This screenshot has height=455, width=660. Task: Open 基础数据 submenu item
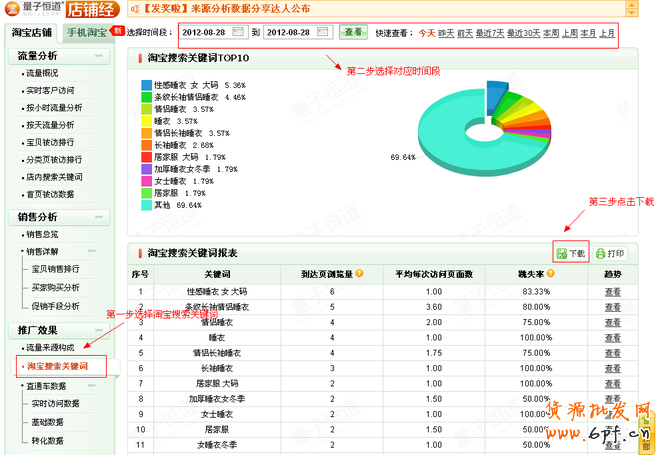48,422
